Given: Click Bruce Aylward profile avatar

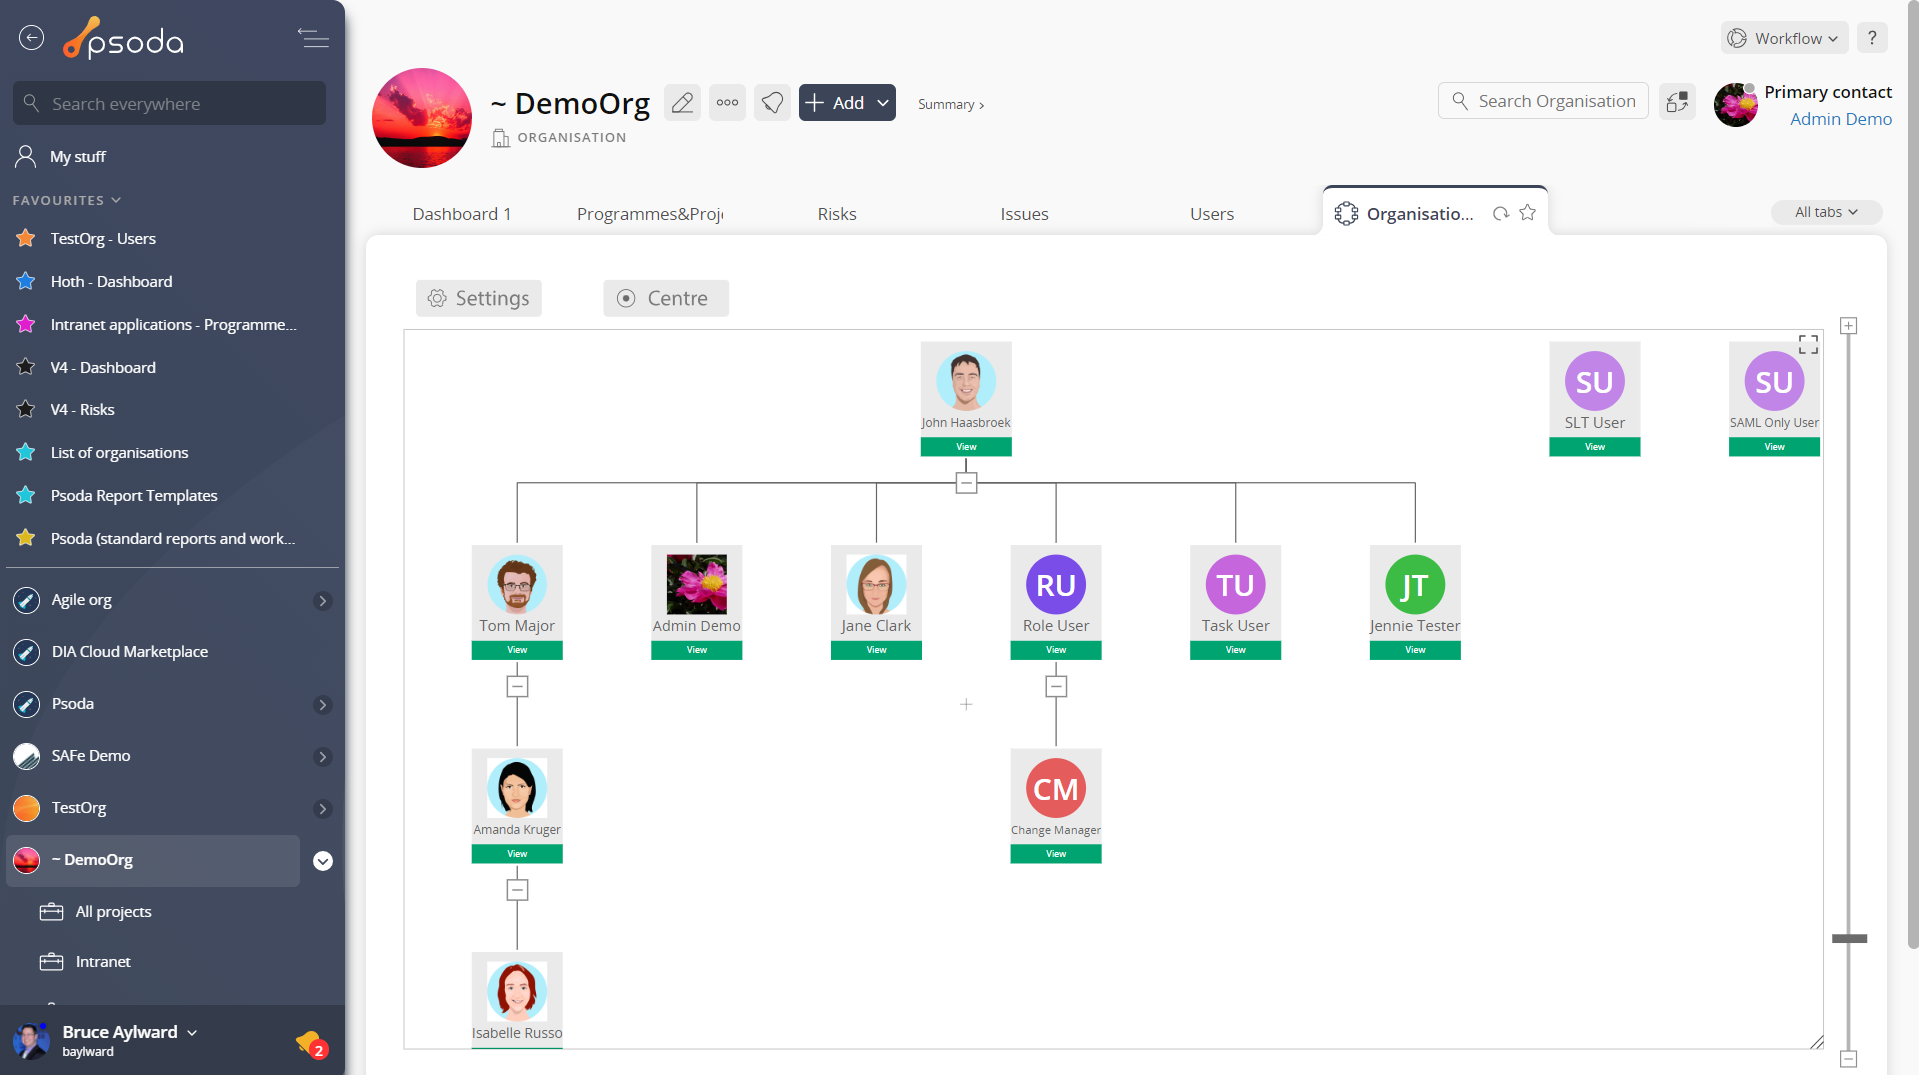Looking at the screenshot, I should pos(31,1040).
